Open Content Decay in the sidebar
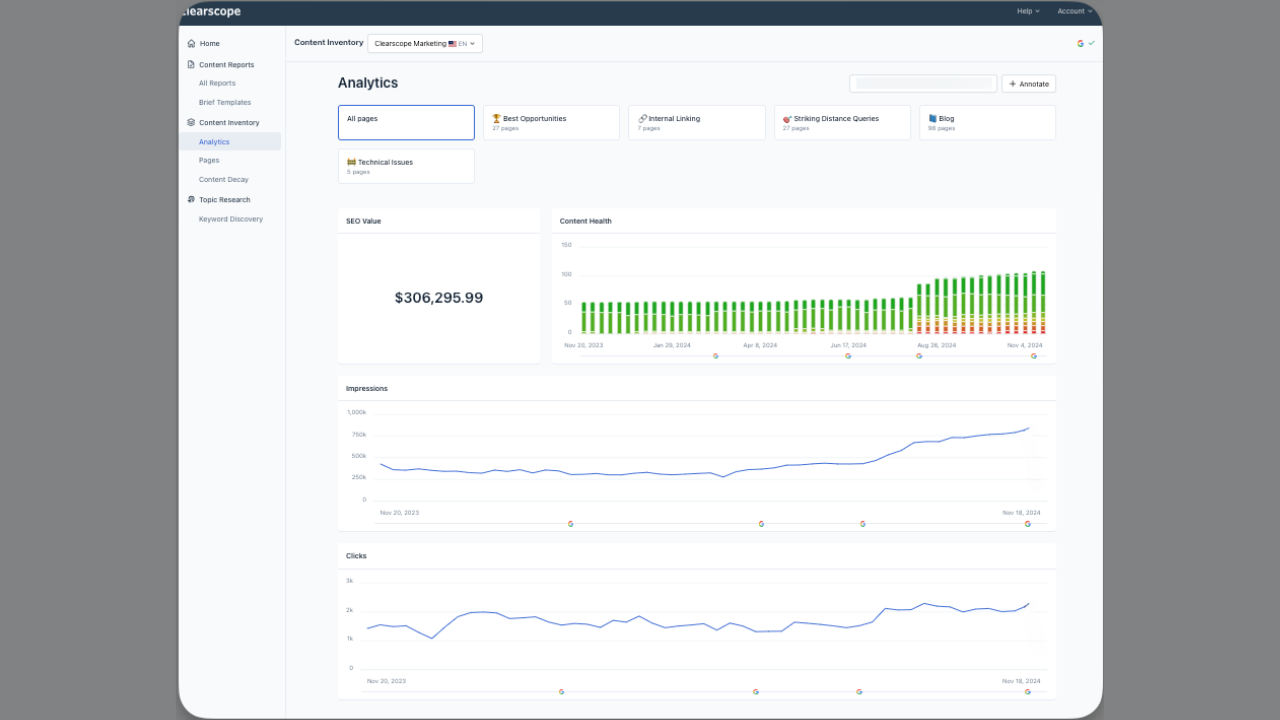The height and width of the screenshot is (720, 1280). (x=222, y=180)
